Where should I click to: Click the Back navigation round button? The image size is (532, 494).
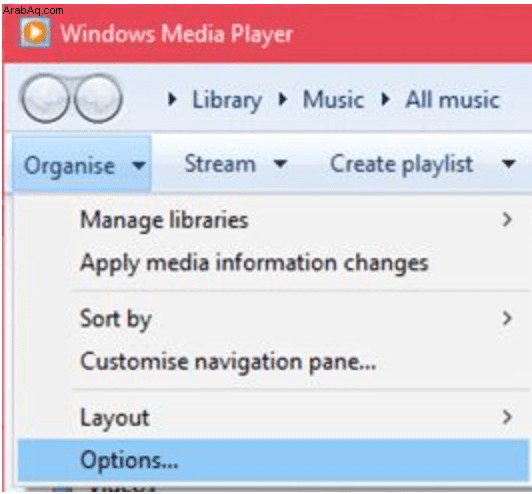point(45,99)
